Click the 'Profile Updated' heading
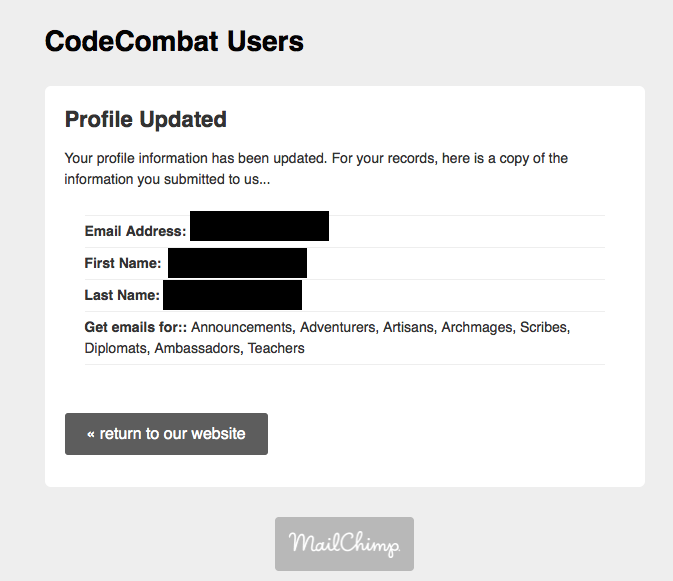The image size is (673, 581). point(146,120)
